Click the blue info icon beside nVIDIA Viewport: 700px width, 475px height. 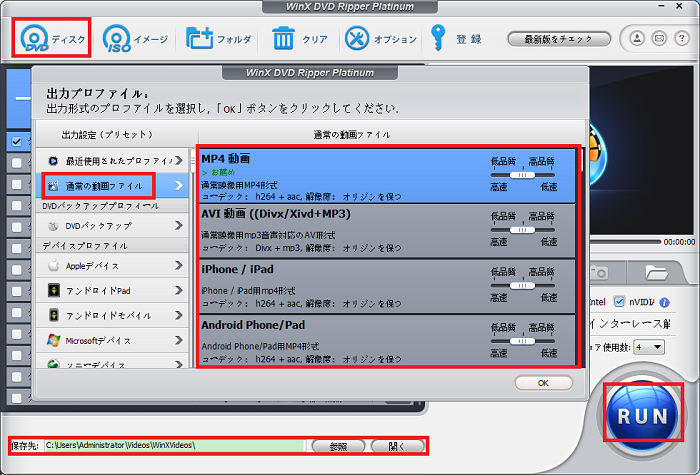pyautogui.click(x=664, y=303)
